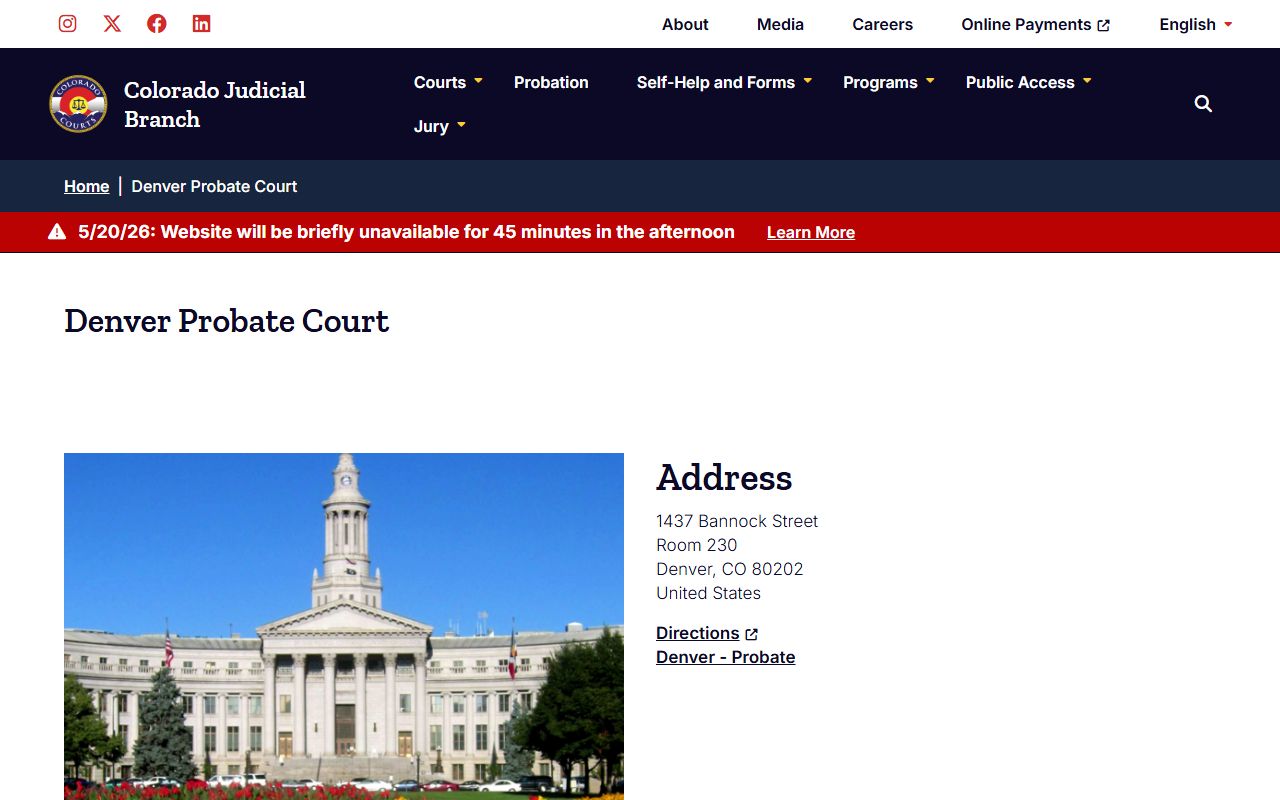Screen dimensions: 1280x800
Task: Open the Instagram social icon
Action: (67, 24)
